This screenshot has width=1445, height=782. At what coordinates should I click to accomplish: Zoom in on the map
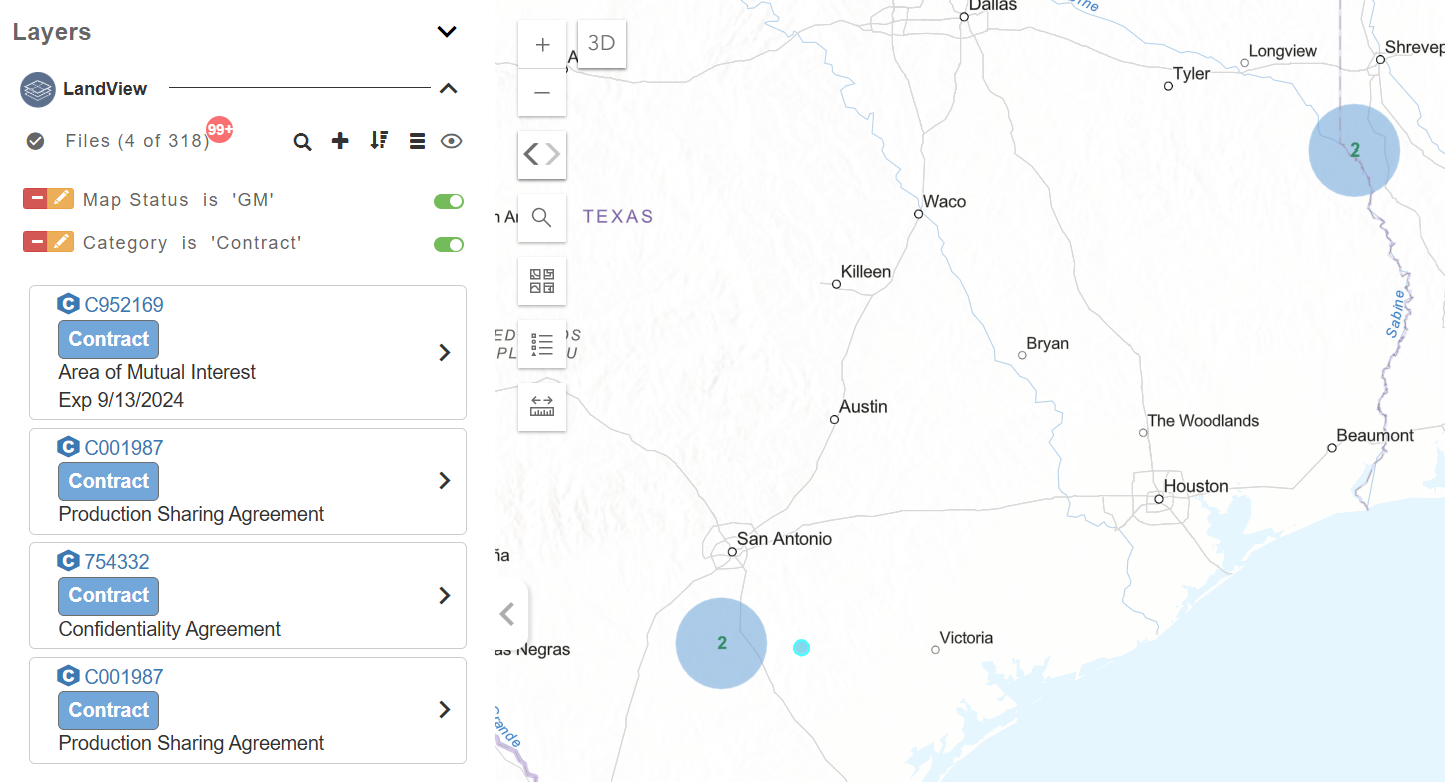542,45
